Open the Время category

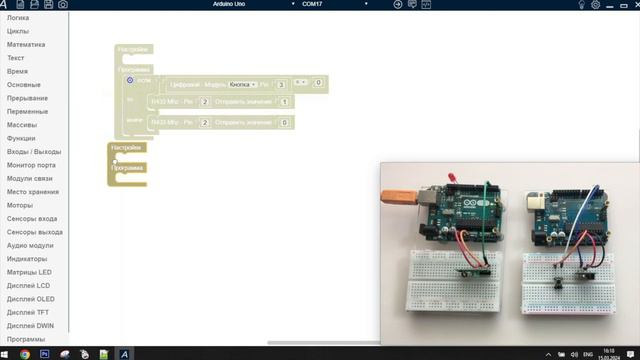[17, 71]
